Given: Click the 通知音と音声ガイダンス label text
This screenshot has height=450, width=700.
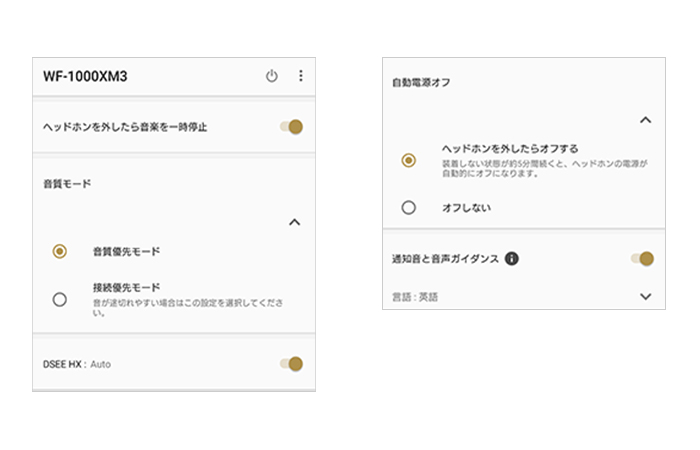Looking at the screenshot, I should click(x=445, y=259).
